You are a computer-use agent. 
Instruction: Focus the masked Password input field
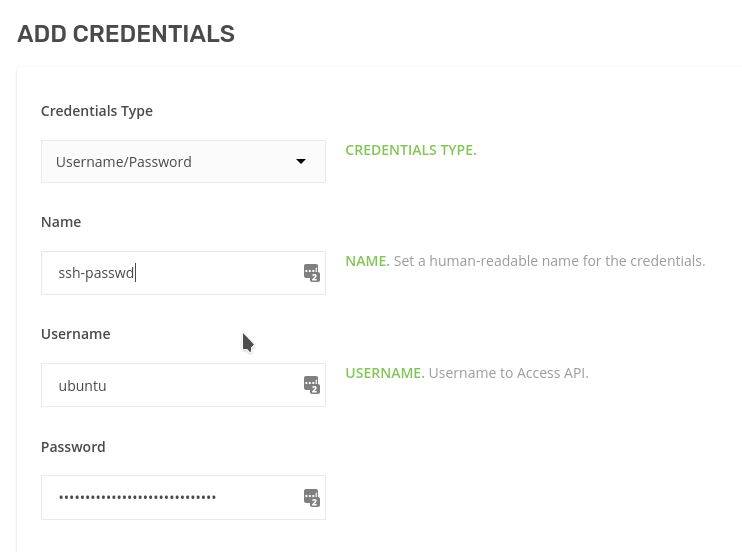pyautogui.click(x=183, y=498)
